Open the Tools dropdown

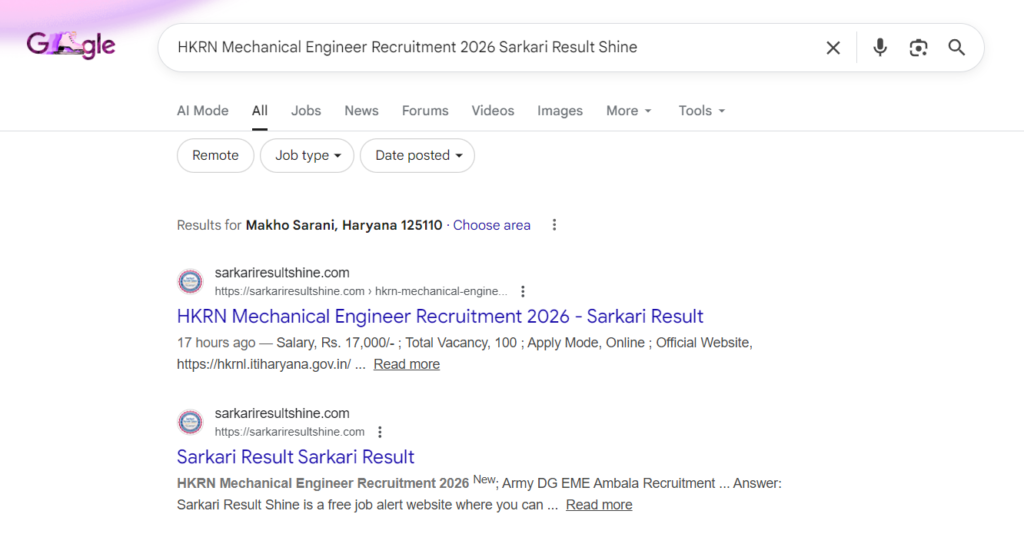[701, 111]
